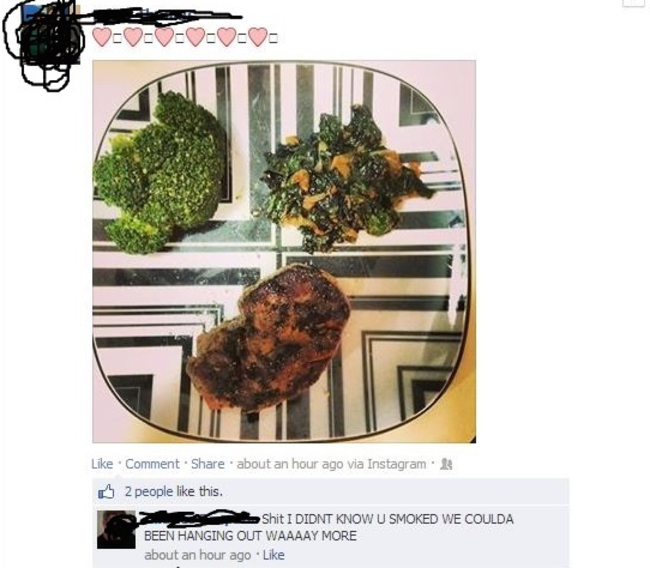Viewport: 650px width, 568px height.
Task: Click the friends audience icon after Instagram
Action: [x=446, y=464]
